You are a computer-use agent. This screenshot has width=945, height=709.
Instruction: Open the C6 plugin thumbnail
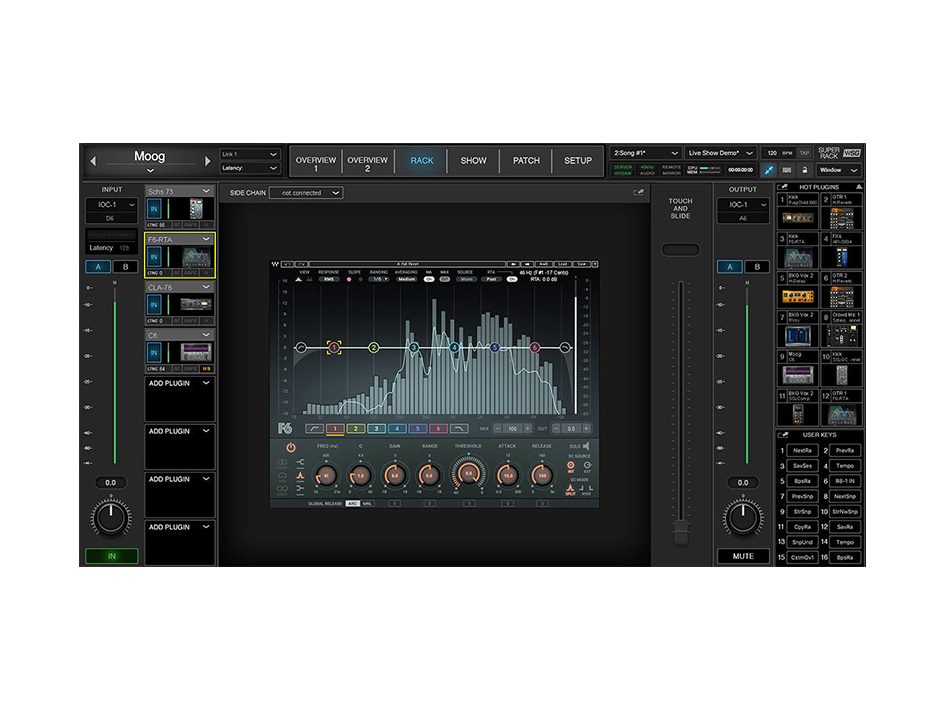[x=196, y=352]
